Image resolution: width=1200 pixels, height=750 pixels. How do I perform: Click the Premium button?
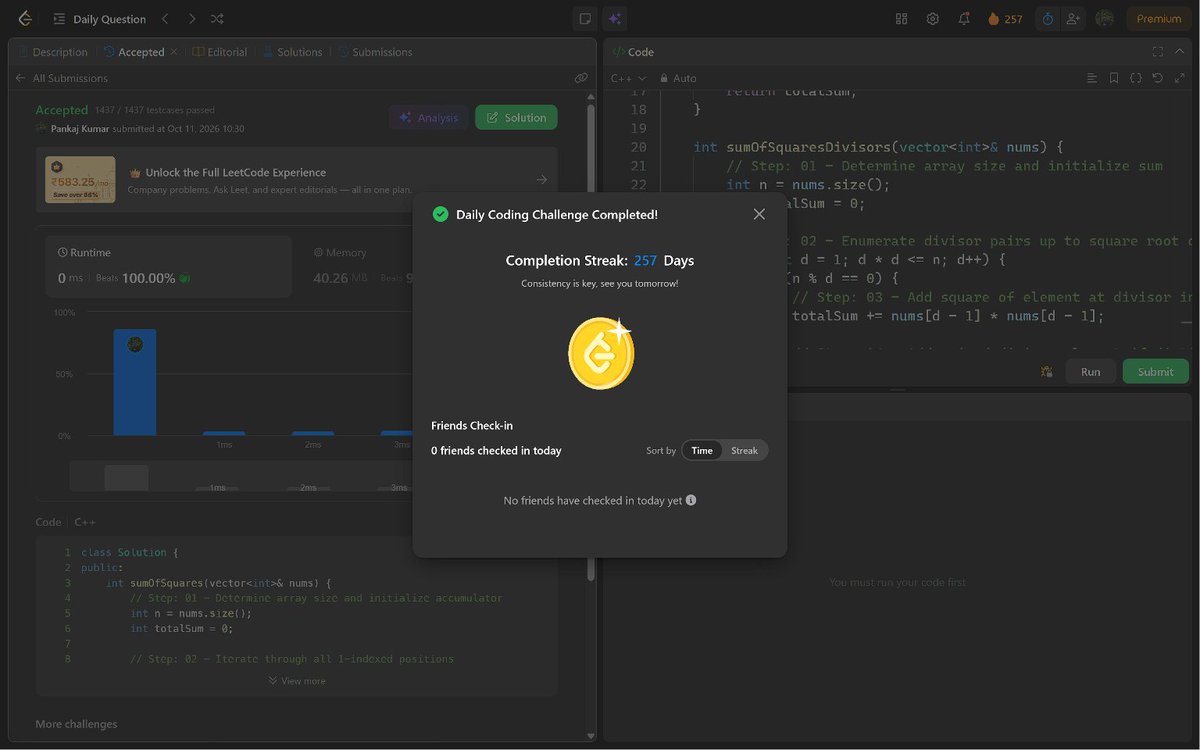[1159, 19]
